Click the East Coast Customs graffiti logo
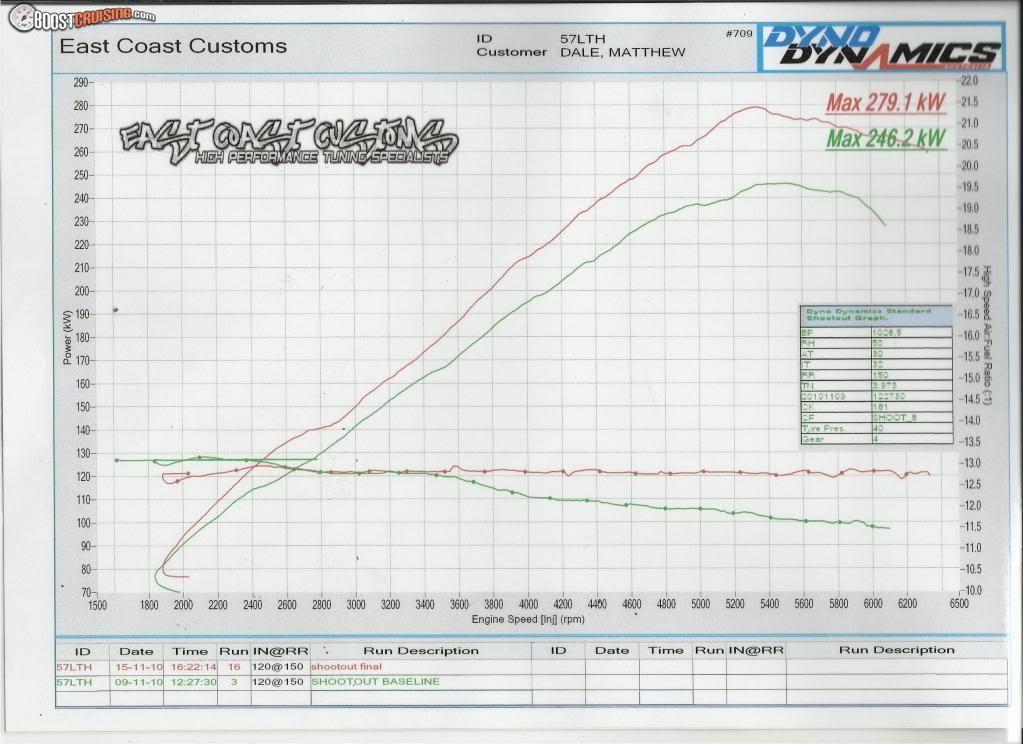This screenshot has height=744, width=1023. (289, 141)
